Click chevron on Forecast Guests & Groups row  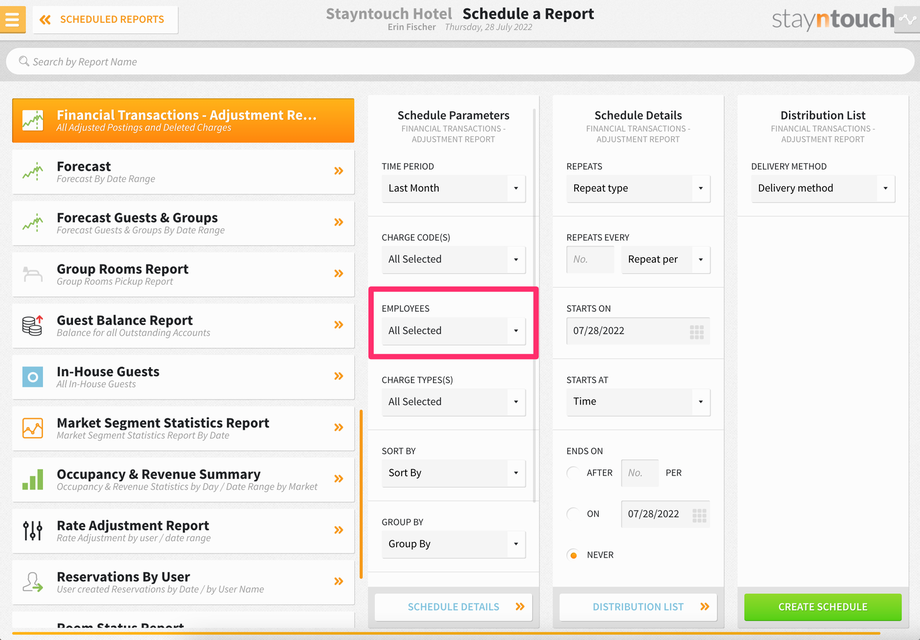(x=339, y=222)
